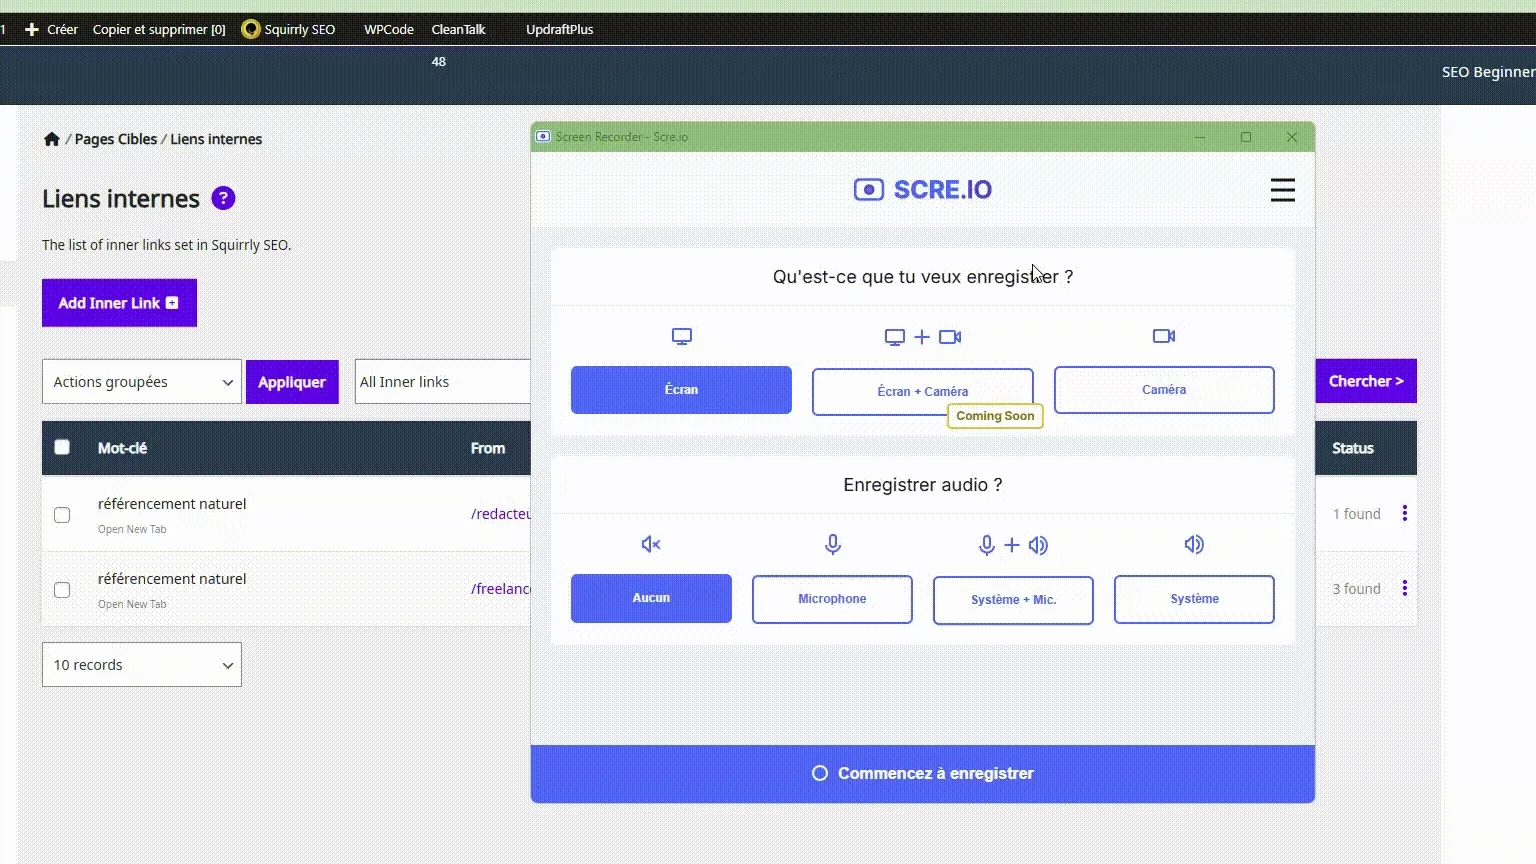
Task: Open the UpdraftPlus menu
Action: tap(560, 29)
